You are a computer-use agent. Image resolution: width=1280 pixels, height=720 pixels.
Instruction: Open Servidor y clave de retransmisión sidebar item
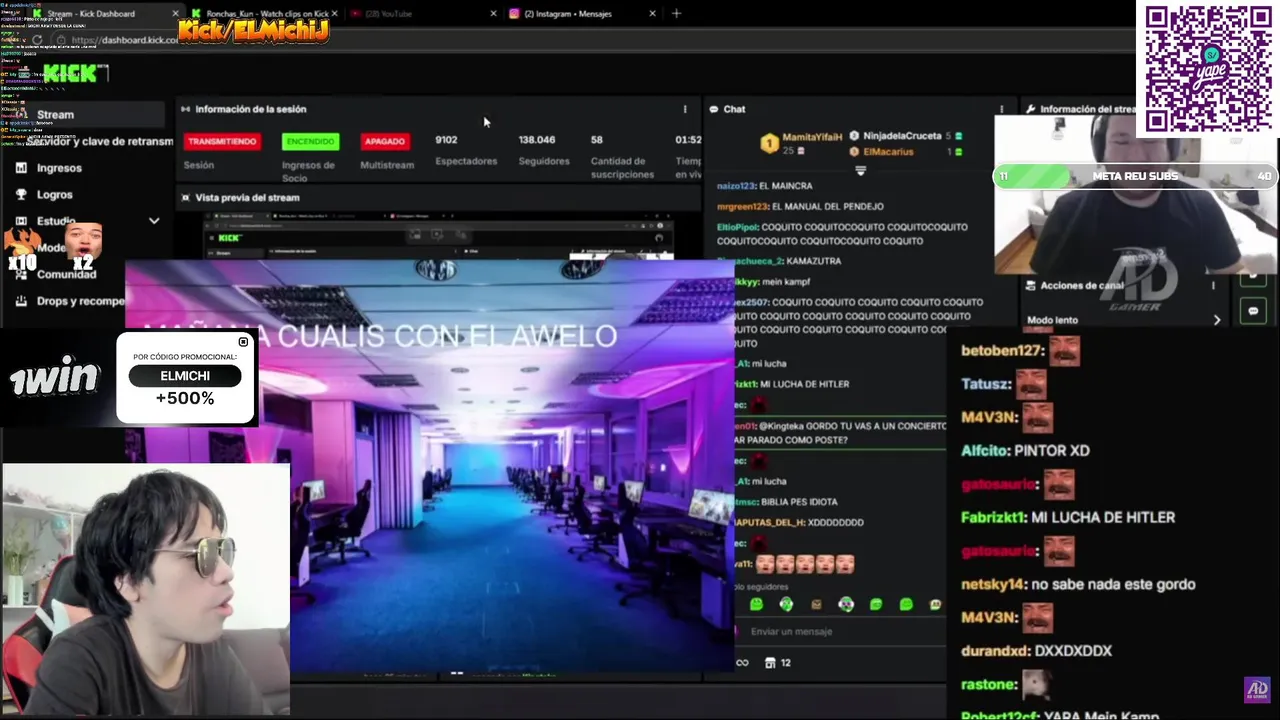click(x=99, y=142)
